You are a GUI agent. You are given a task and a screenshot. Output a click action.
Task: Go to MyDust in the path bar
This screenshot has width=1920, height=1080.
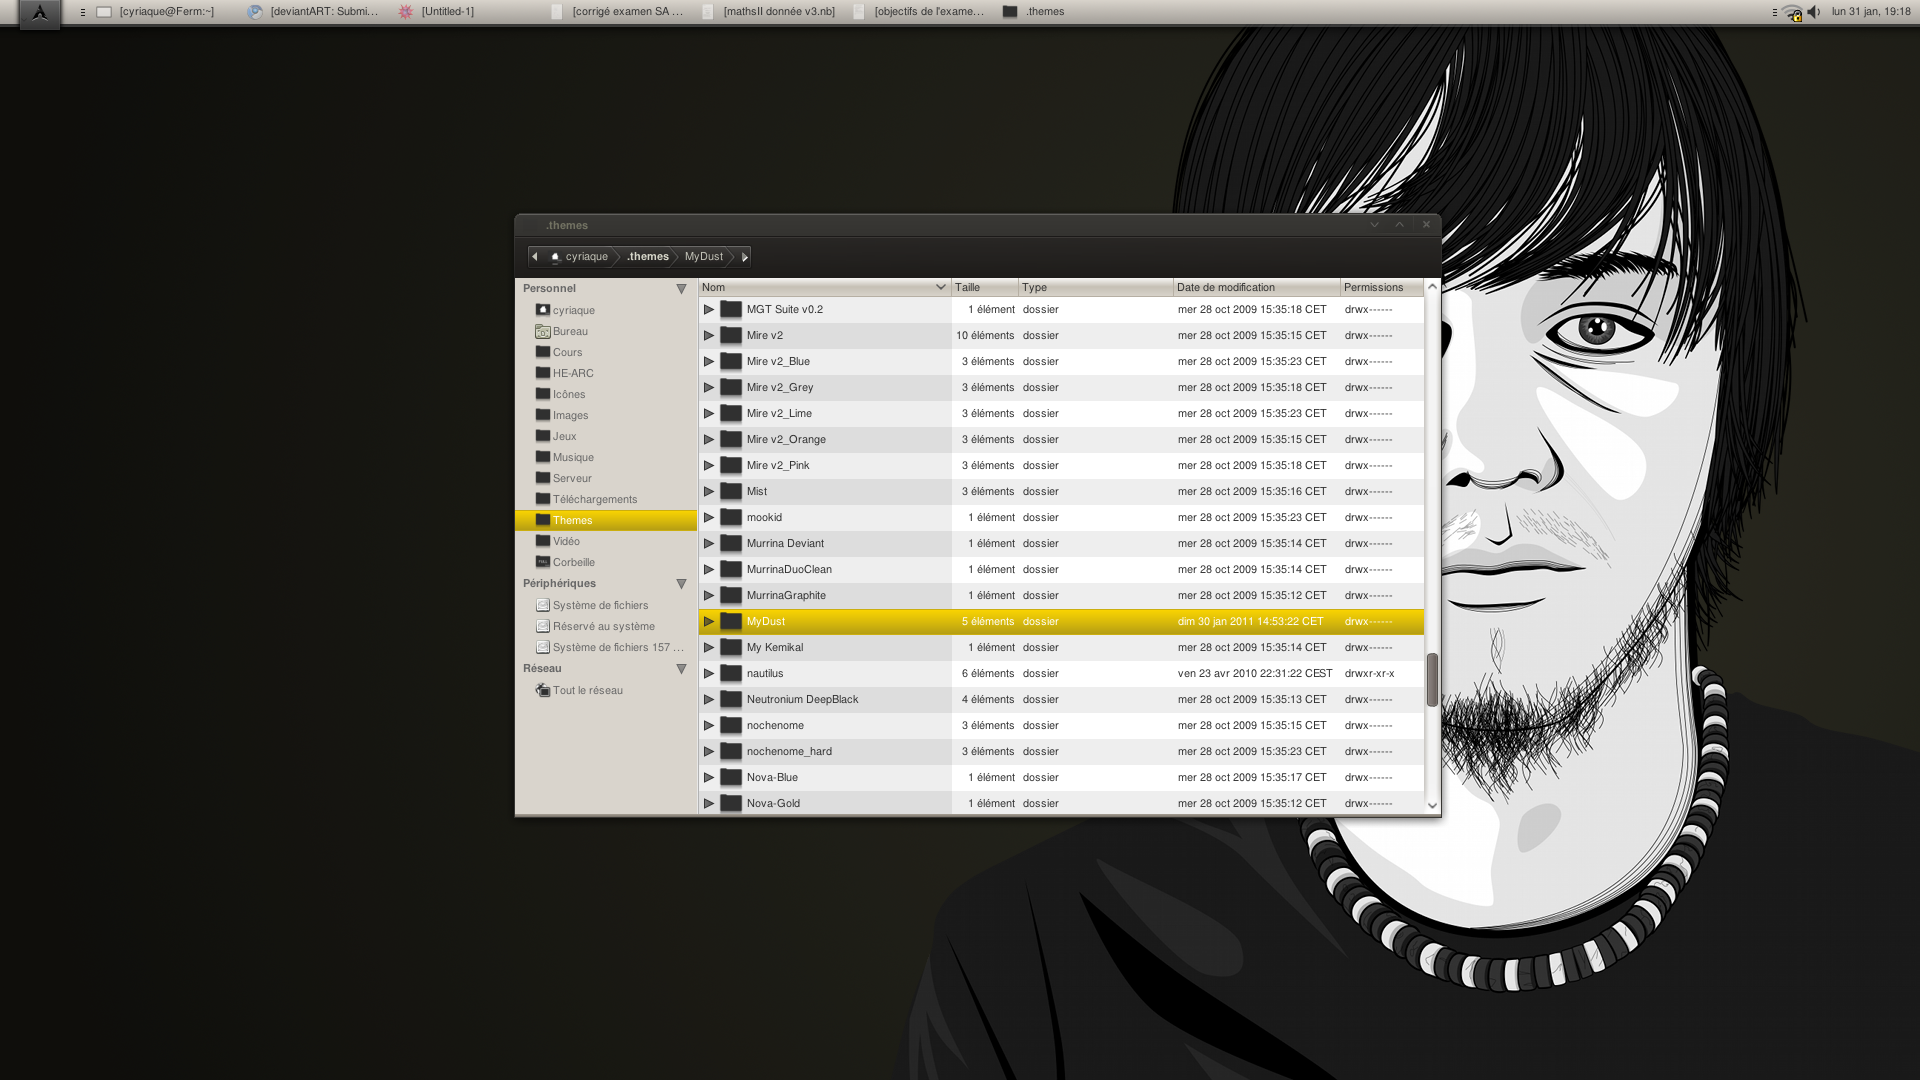coord(704,257)
